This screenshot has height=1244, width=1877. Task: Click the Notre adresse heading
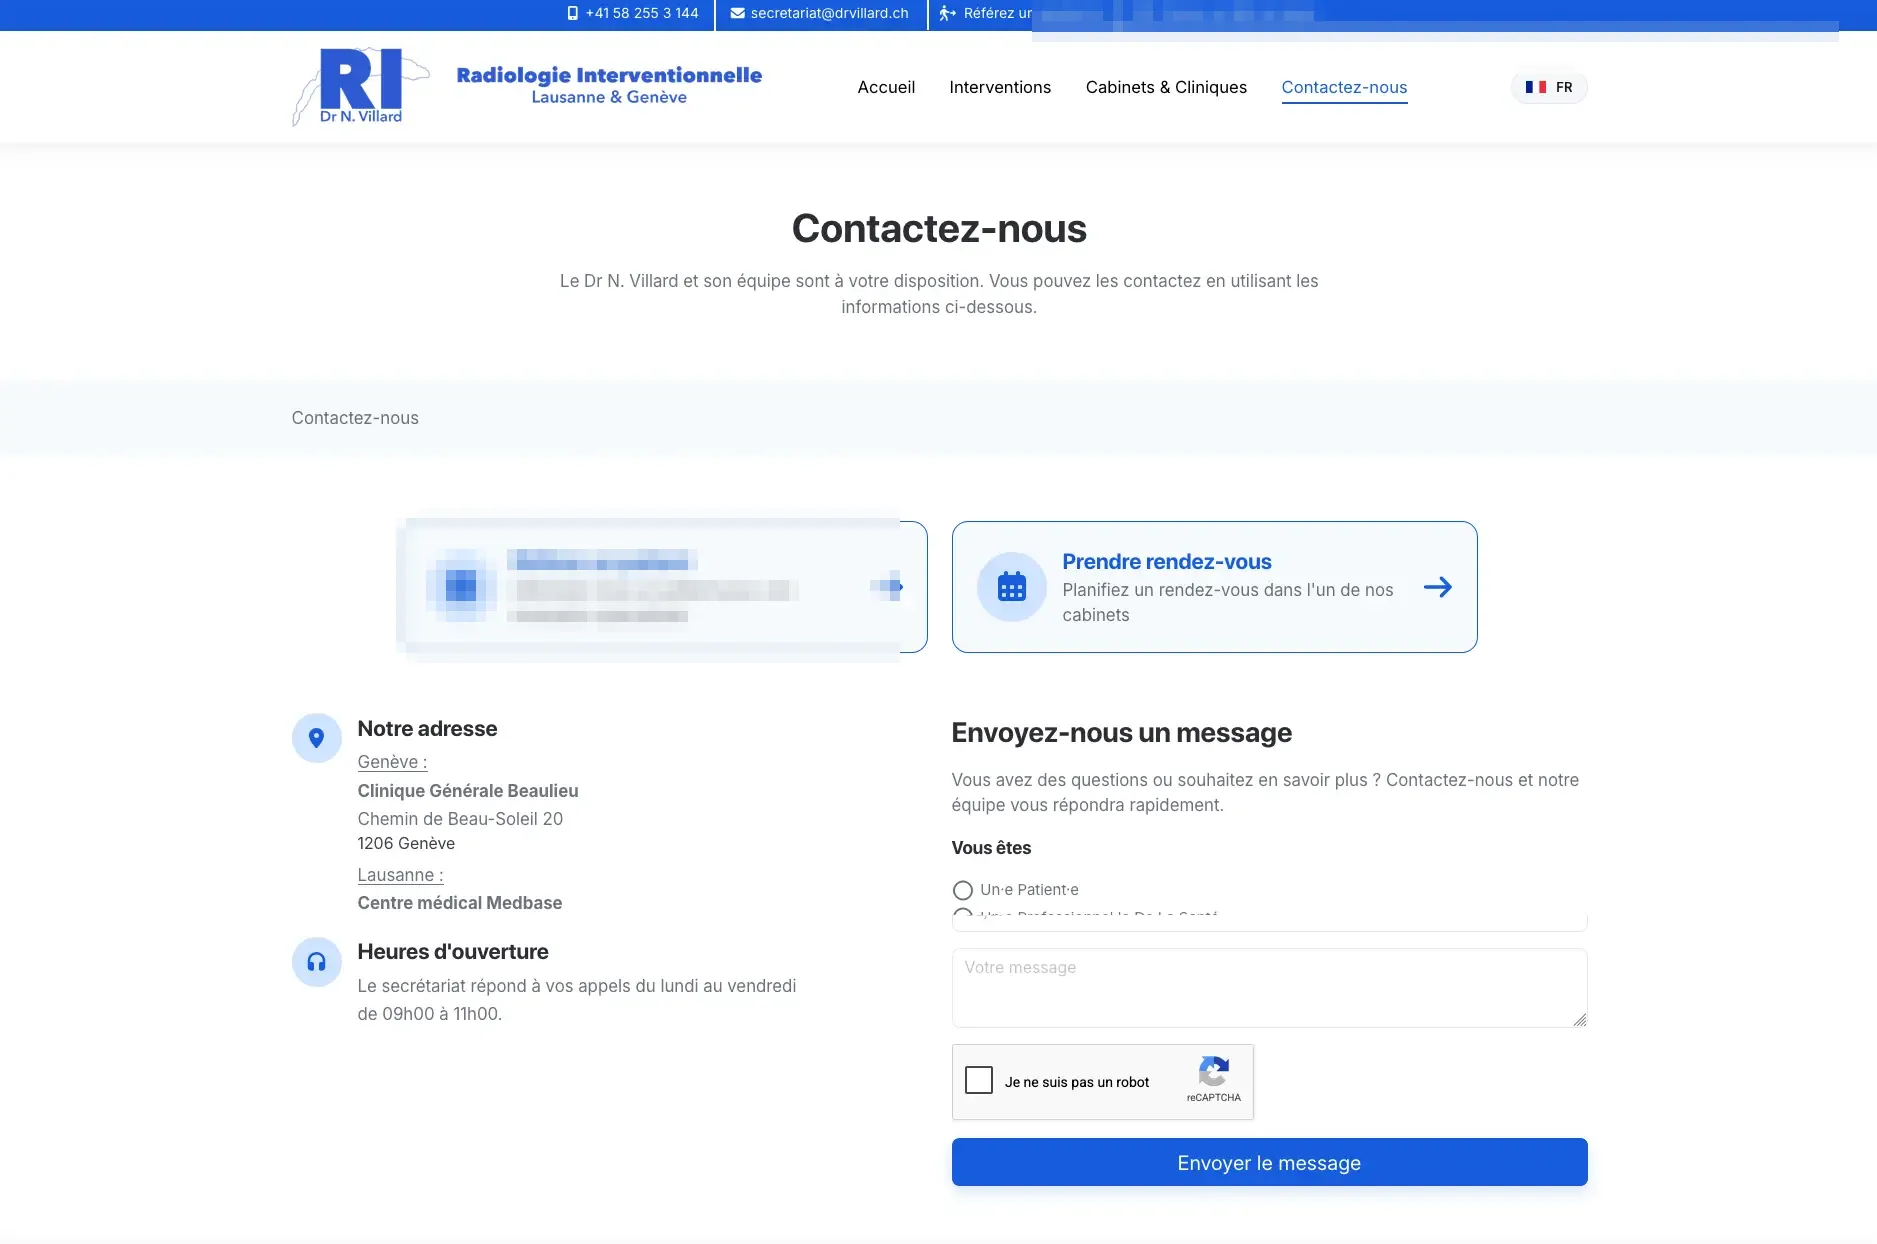pyautogui.click(x=427, y=729)
